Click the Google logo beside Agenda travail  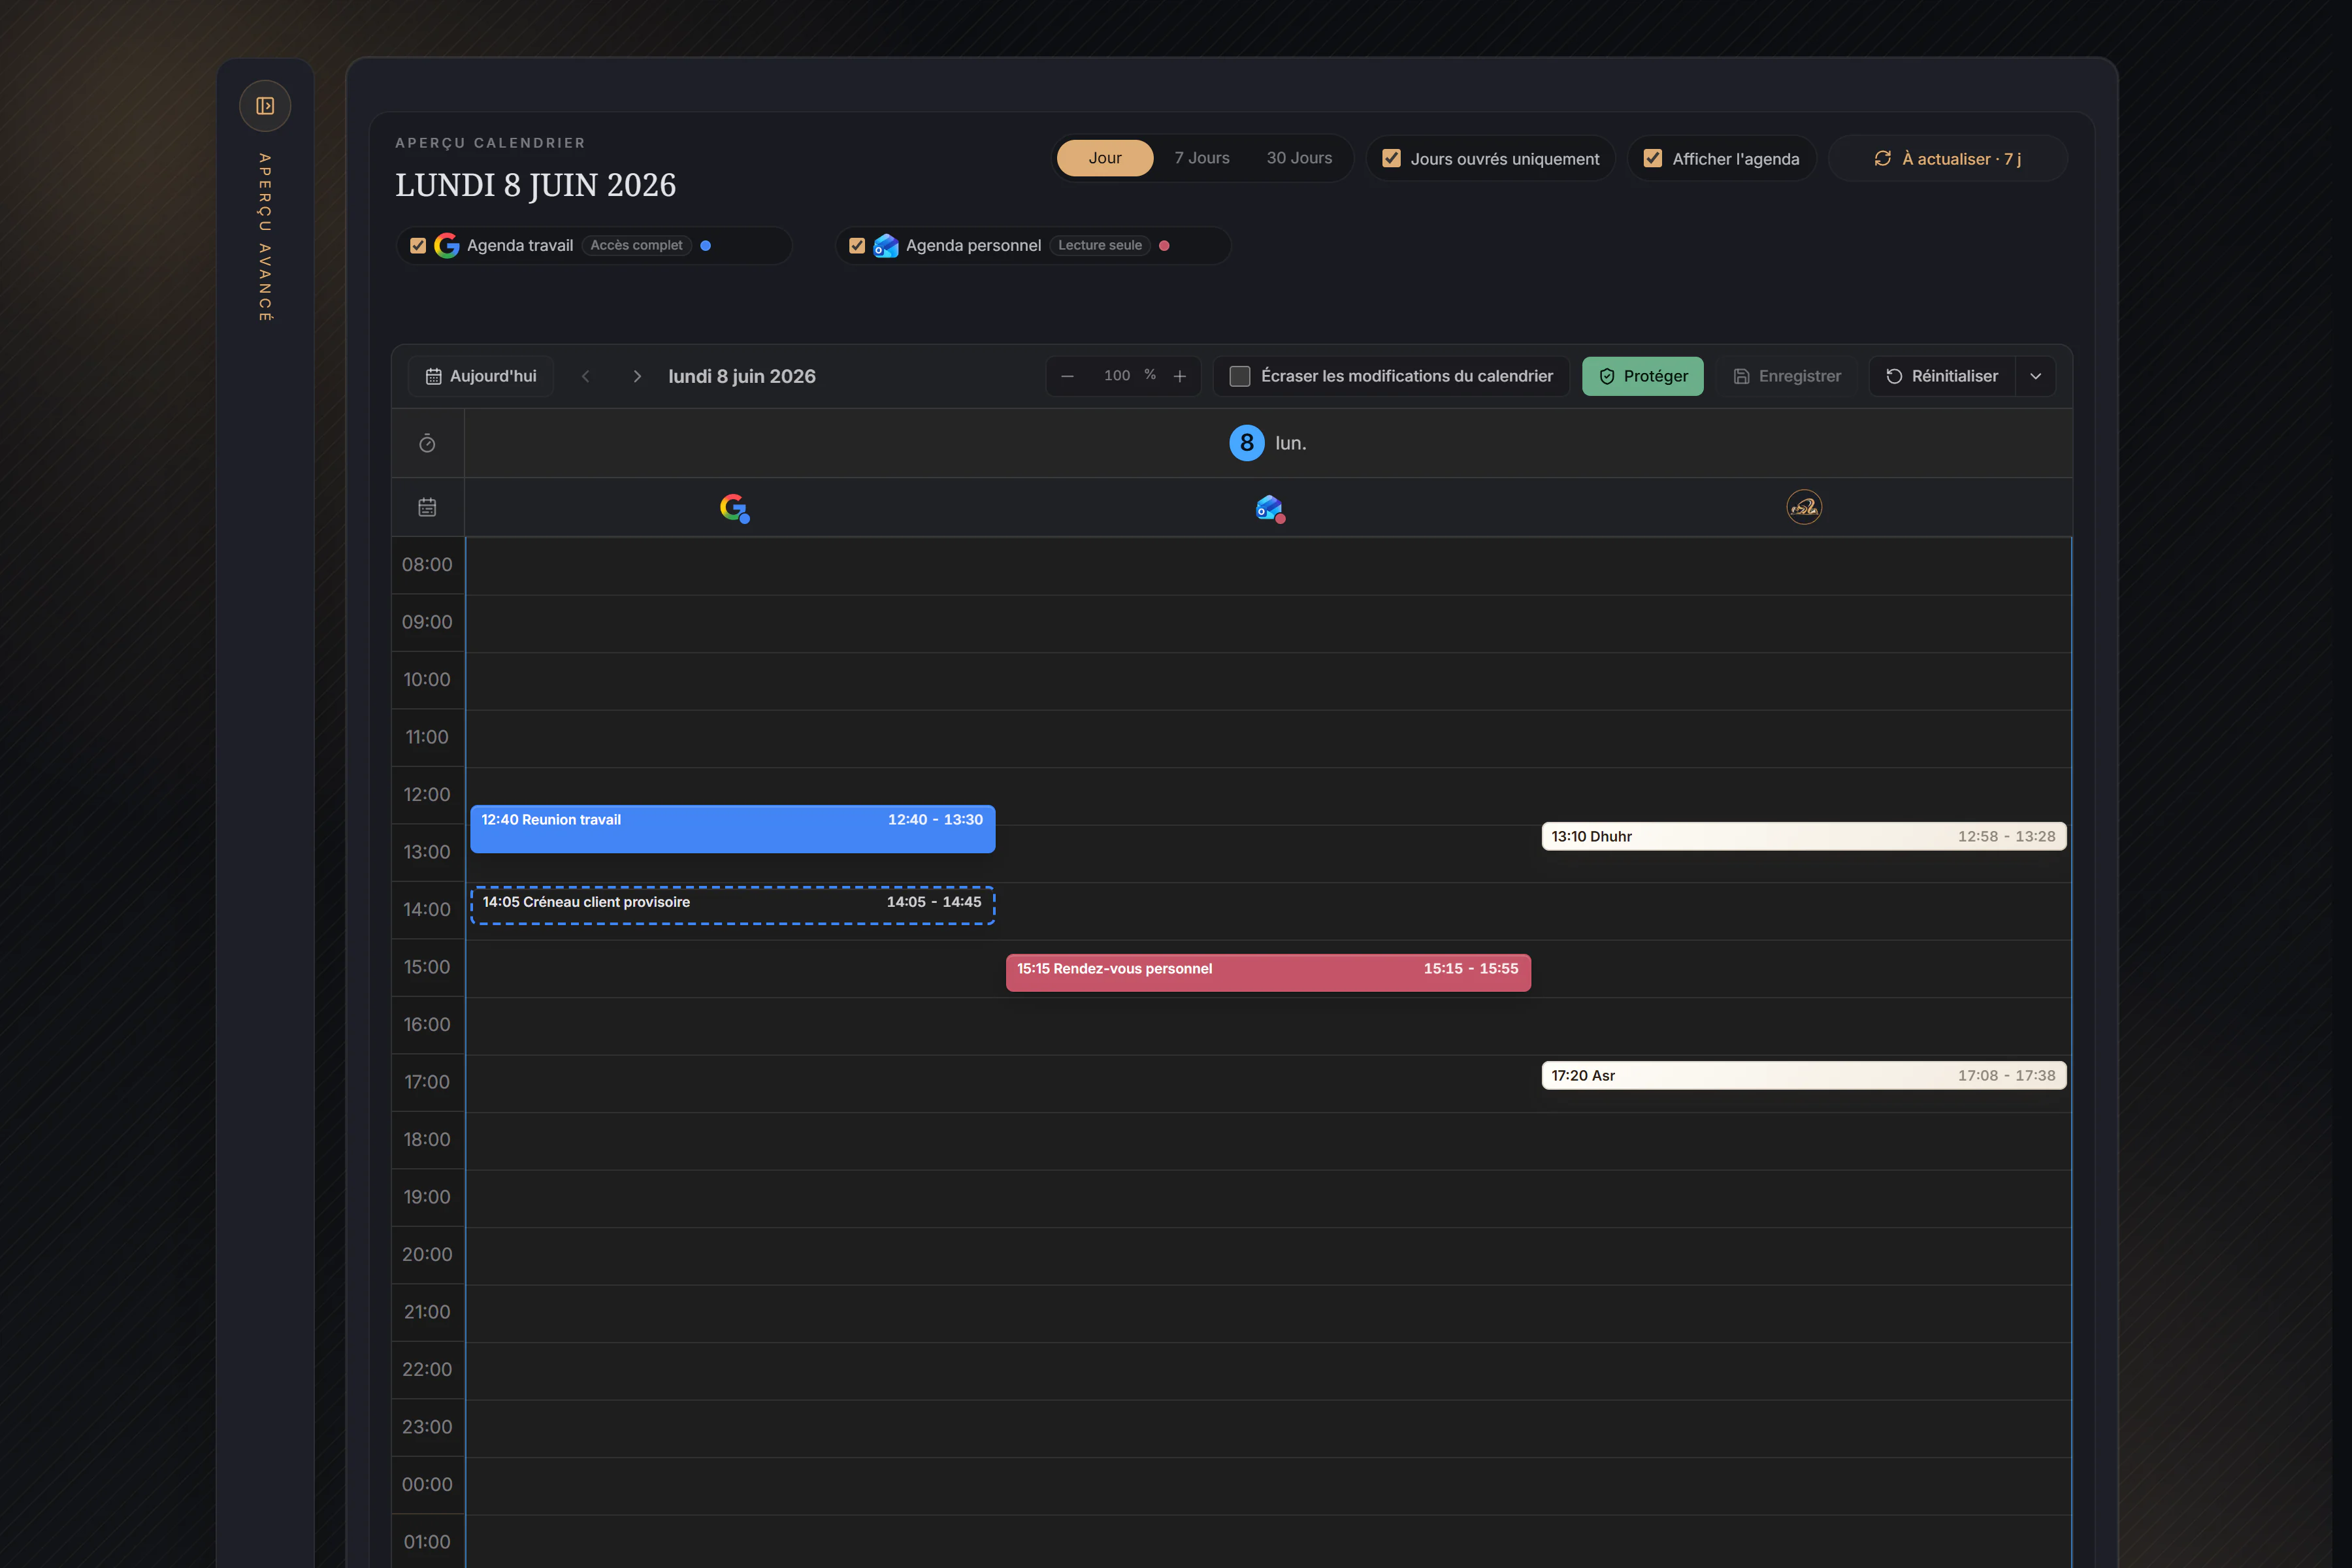point(447,246)
